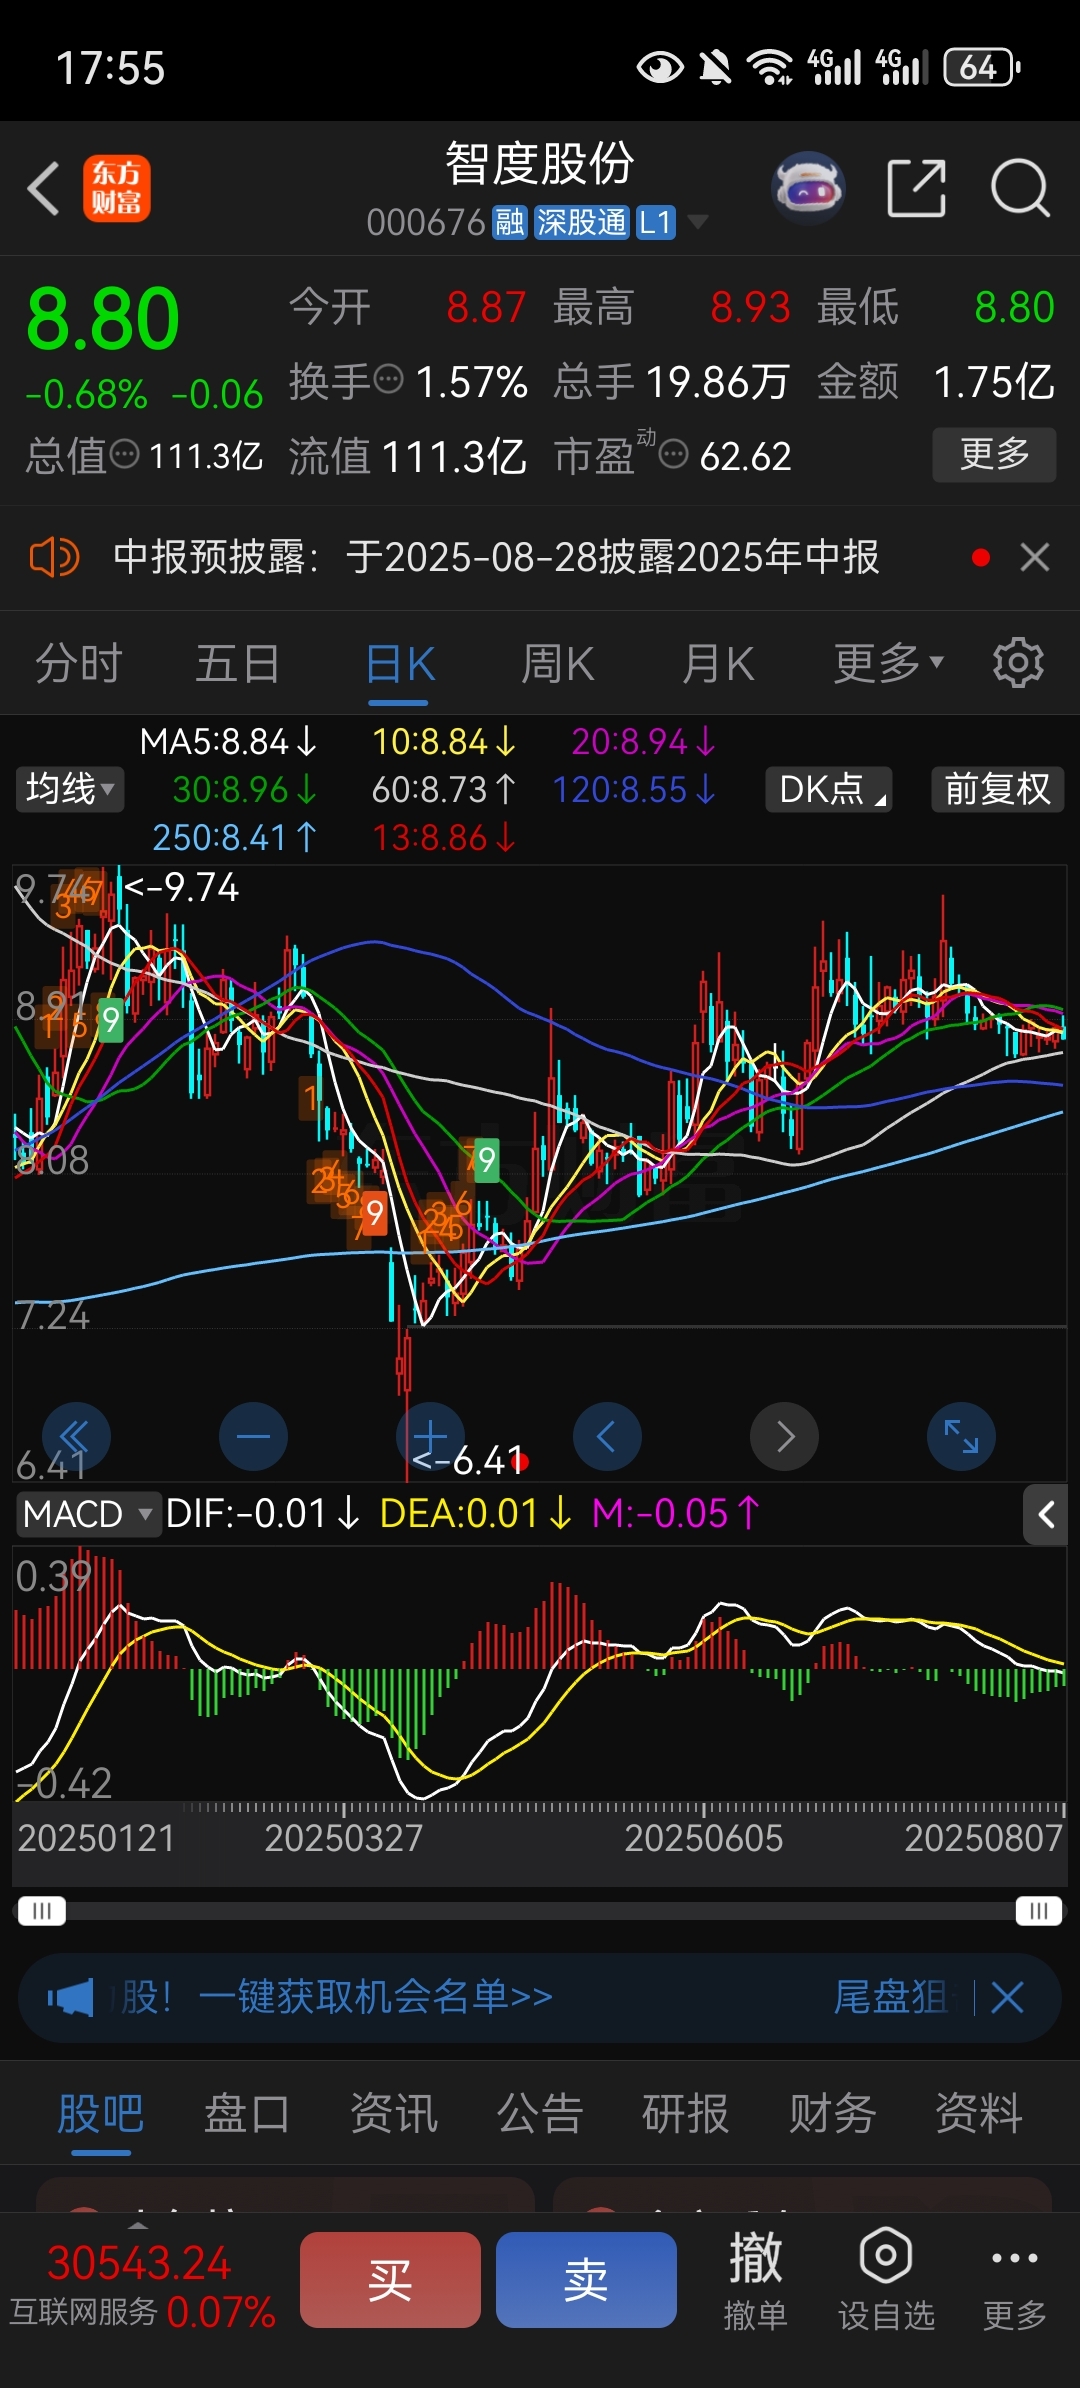Viewport: 1080px width, 2388px height.
Task: Switch to the 周K chart tab
Action: pyautogui.click(x=557, y=663)
